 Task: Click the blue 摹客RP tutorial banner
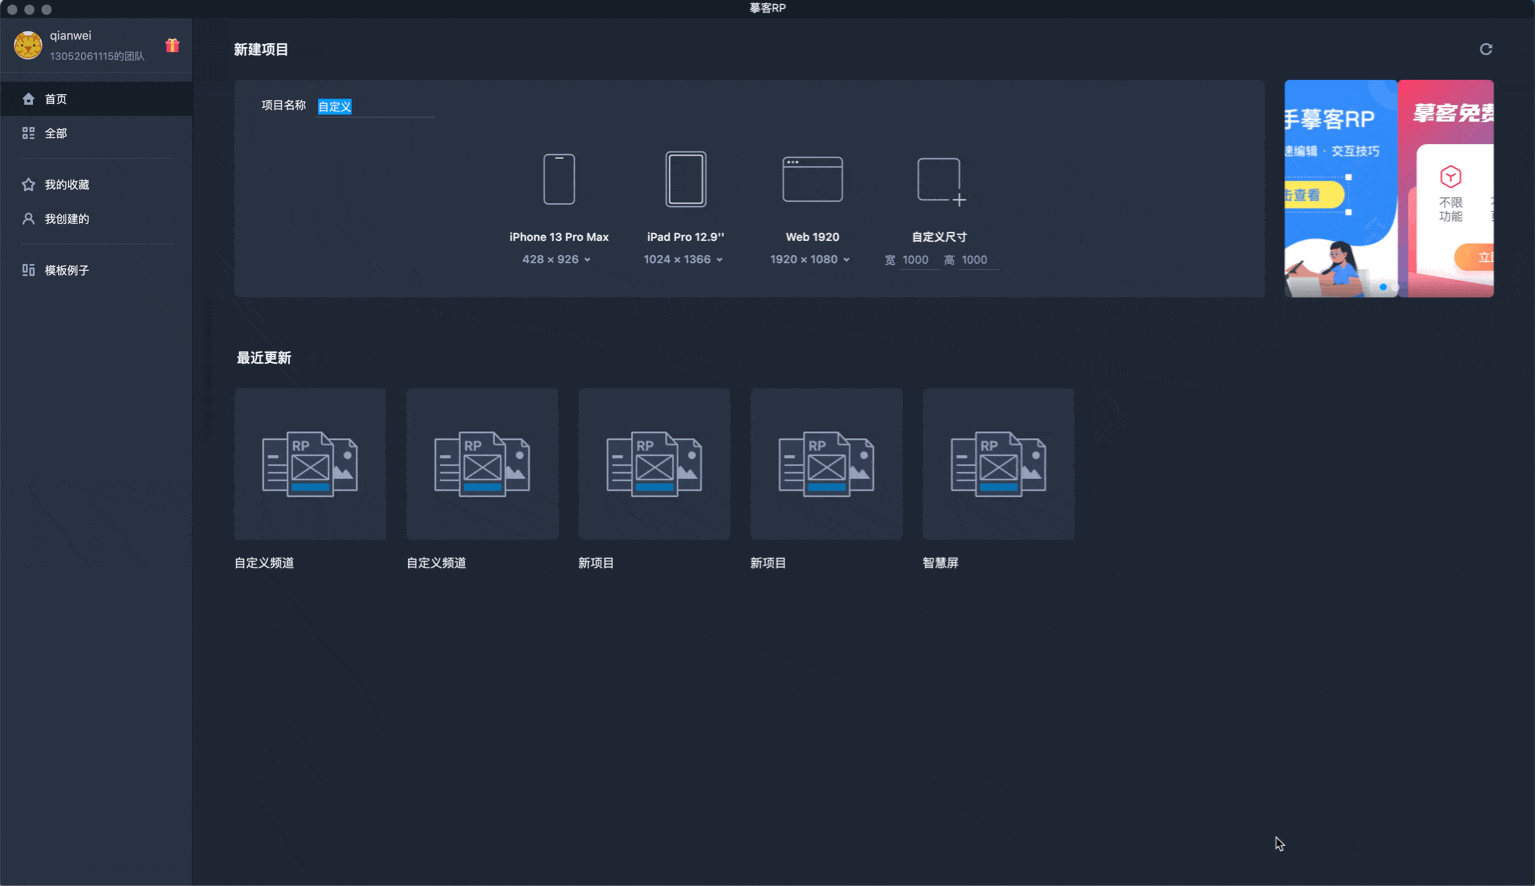click(x=1341, y=188)
